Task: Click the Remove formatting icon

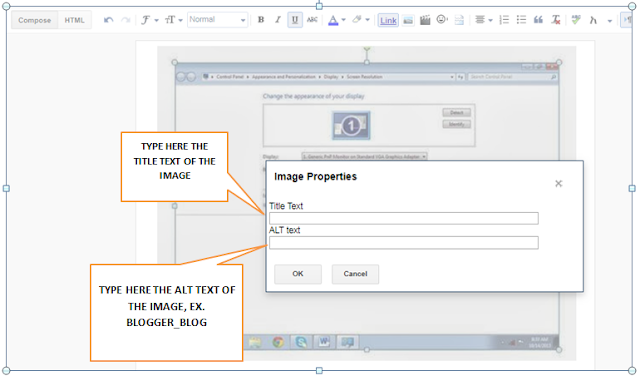Action: (556, 20)
